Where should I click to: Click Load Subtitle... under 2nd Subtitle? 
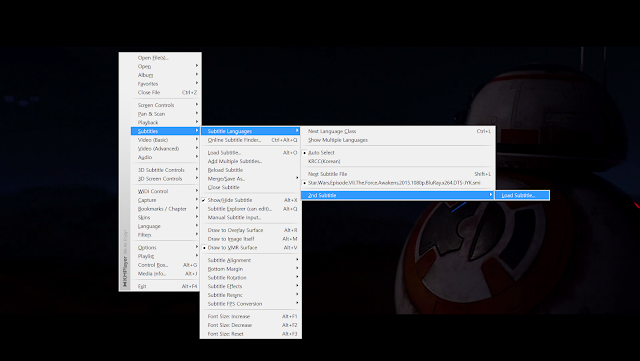(x=522, y=195)
